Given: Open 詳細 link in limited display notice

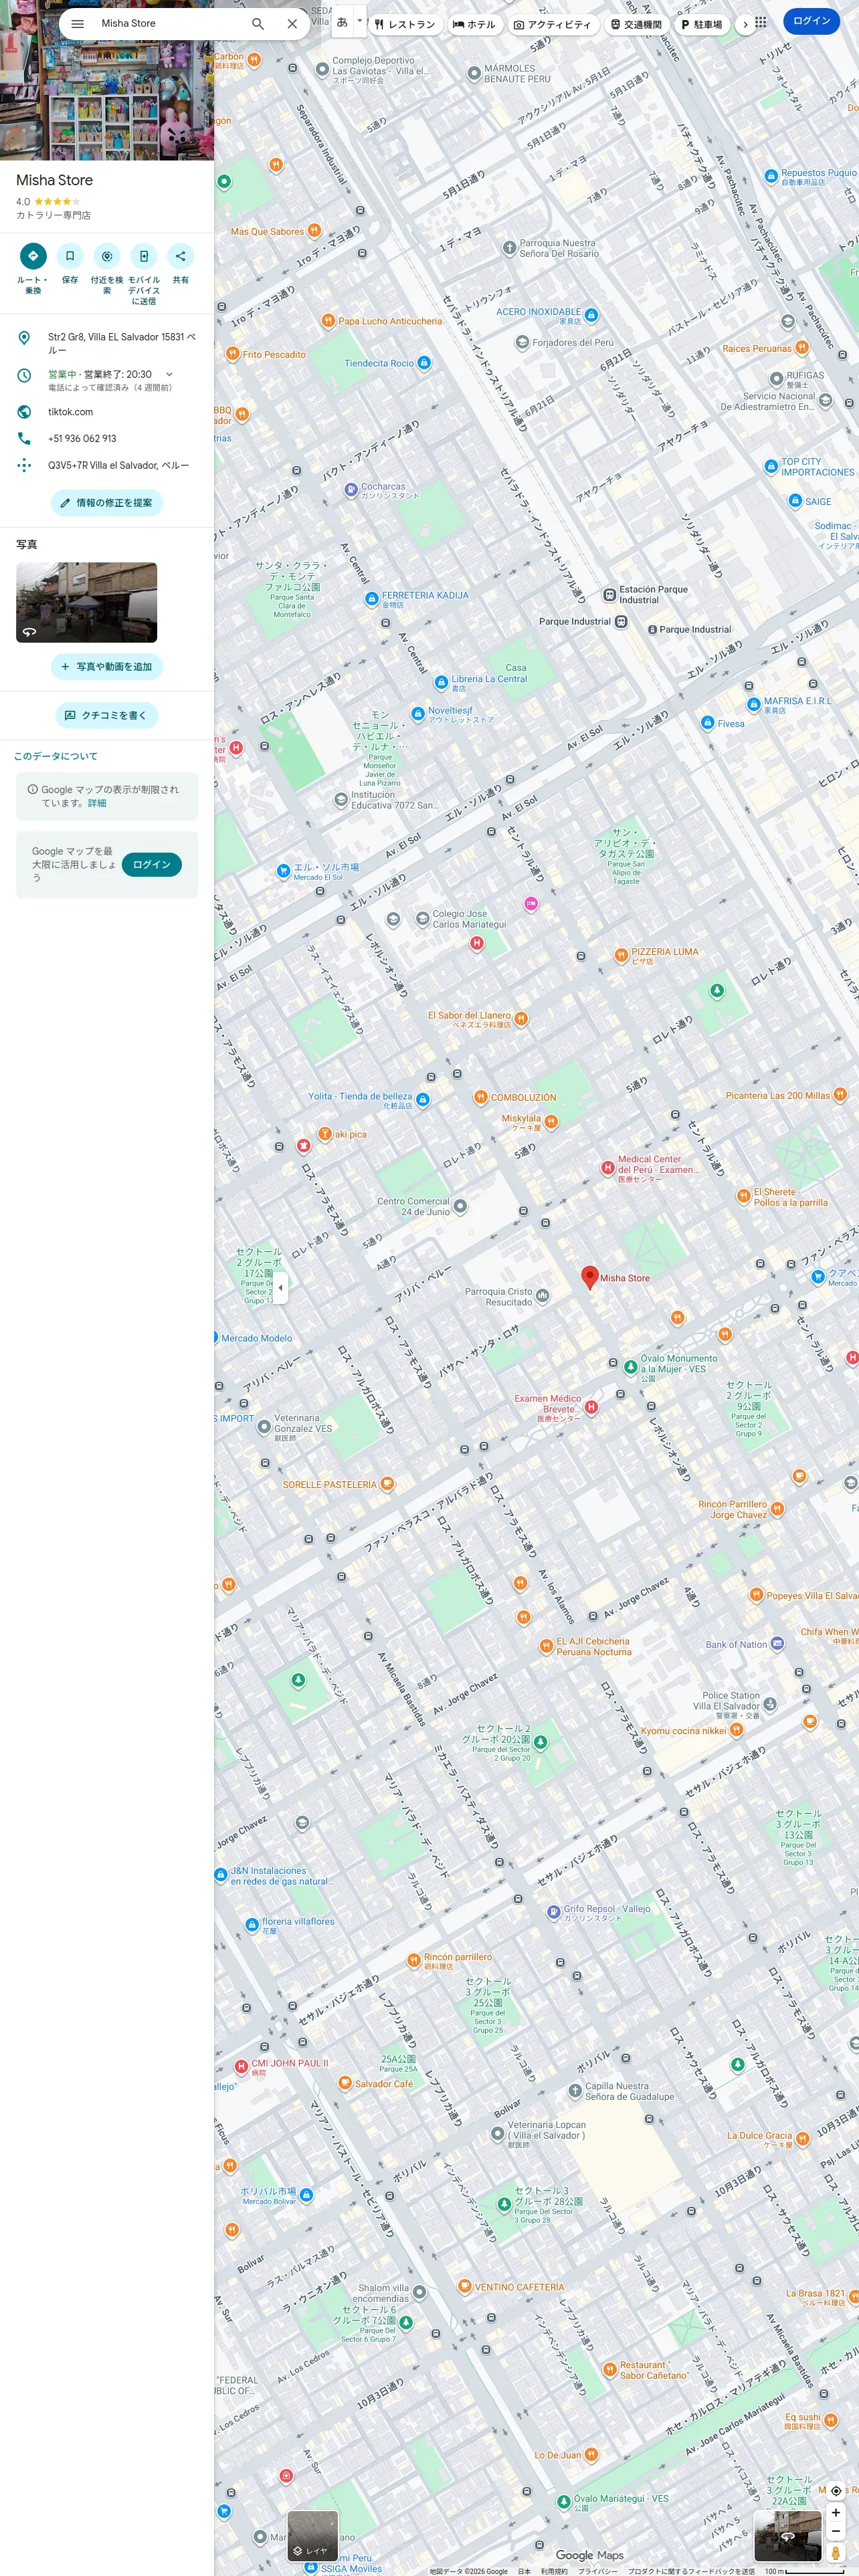Looking at the screenshot, I should point(97,803).
